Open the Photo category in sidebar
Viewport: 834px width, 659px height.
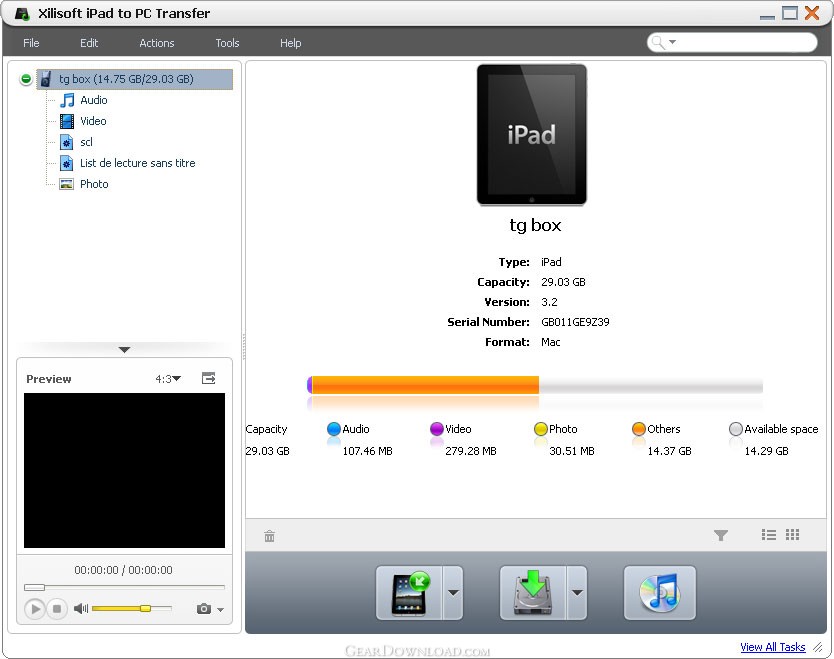click(94, 184)
